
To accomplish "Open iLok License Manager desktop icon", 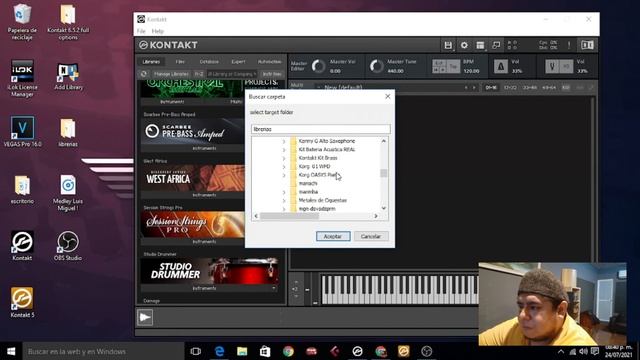I will (x=22, y=78).
